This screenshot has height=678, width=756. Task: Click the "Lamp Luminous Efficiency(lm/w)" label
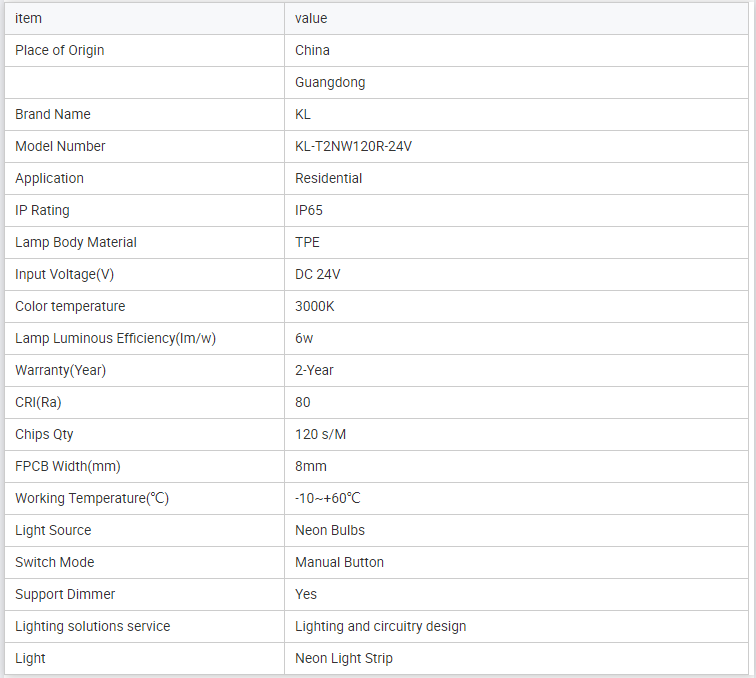pos(115,338)
